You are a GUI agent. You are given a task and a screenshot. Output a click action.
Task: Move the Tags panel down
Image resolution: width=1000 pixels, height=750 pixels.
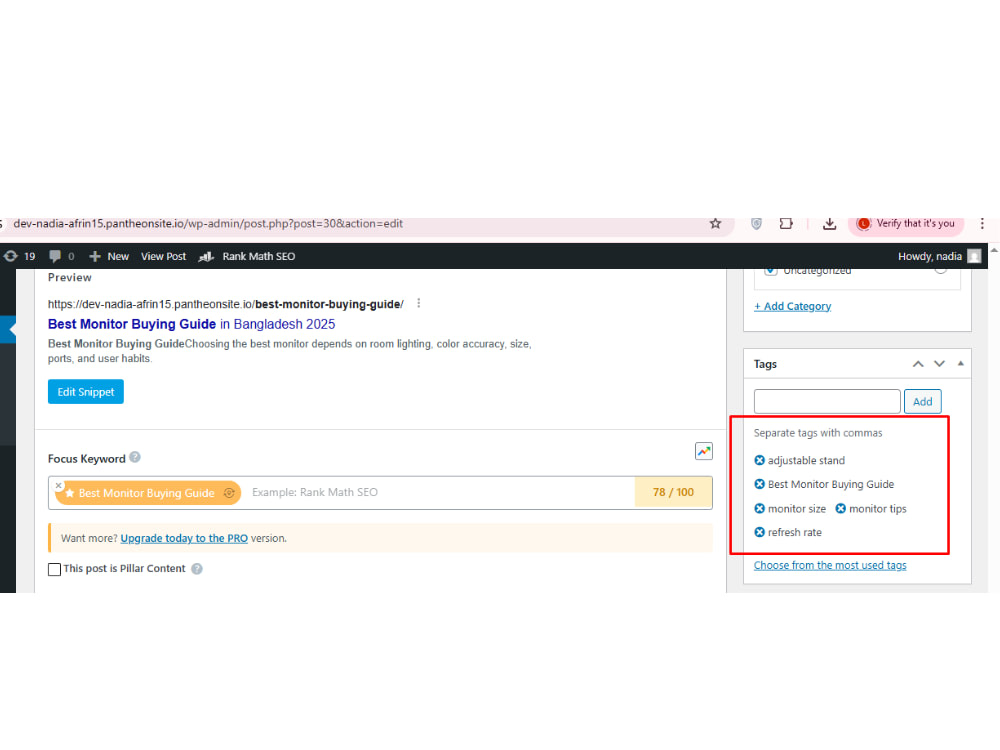tap(939, 364)
